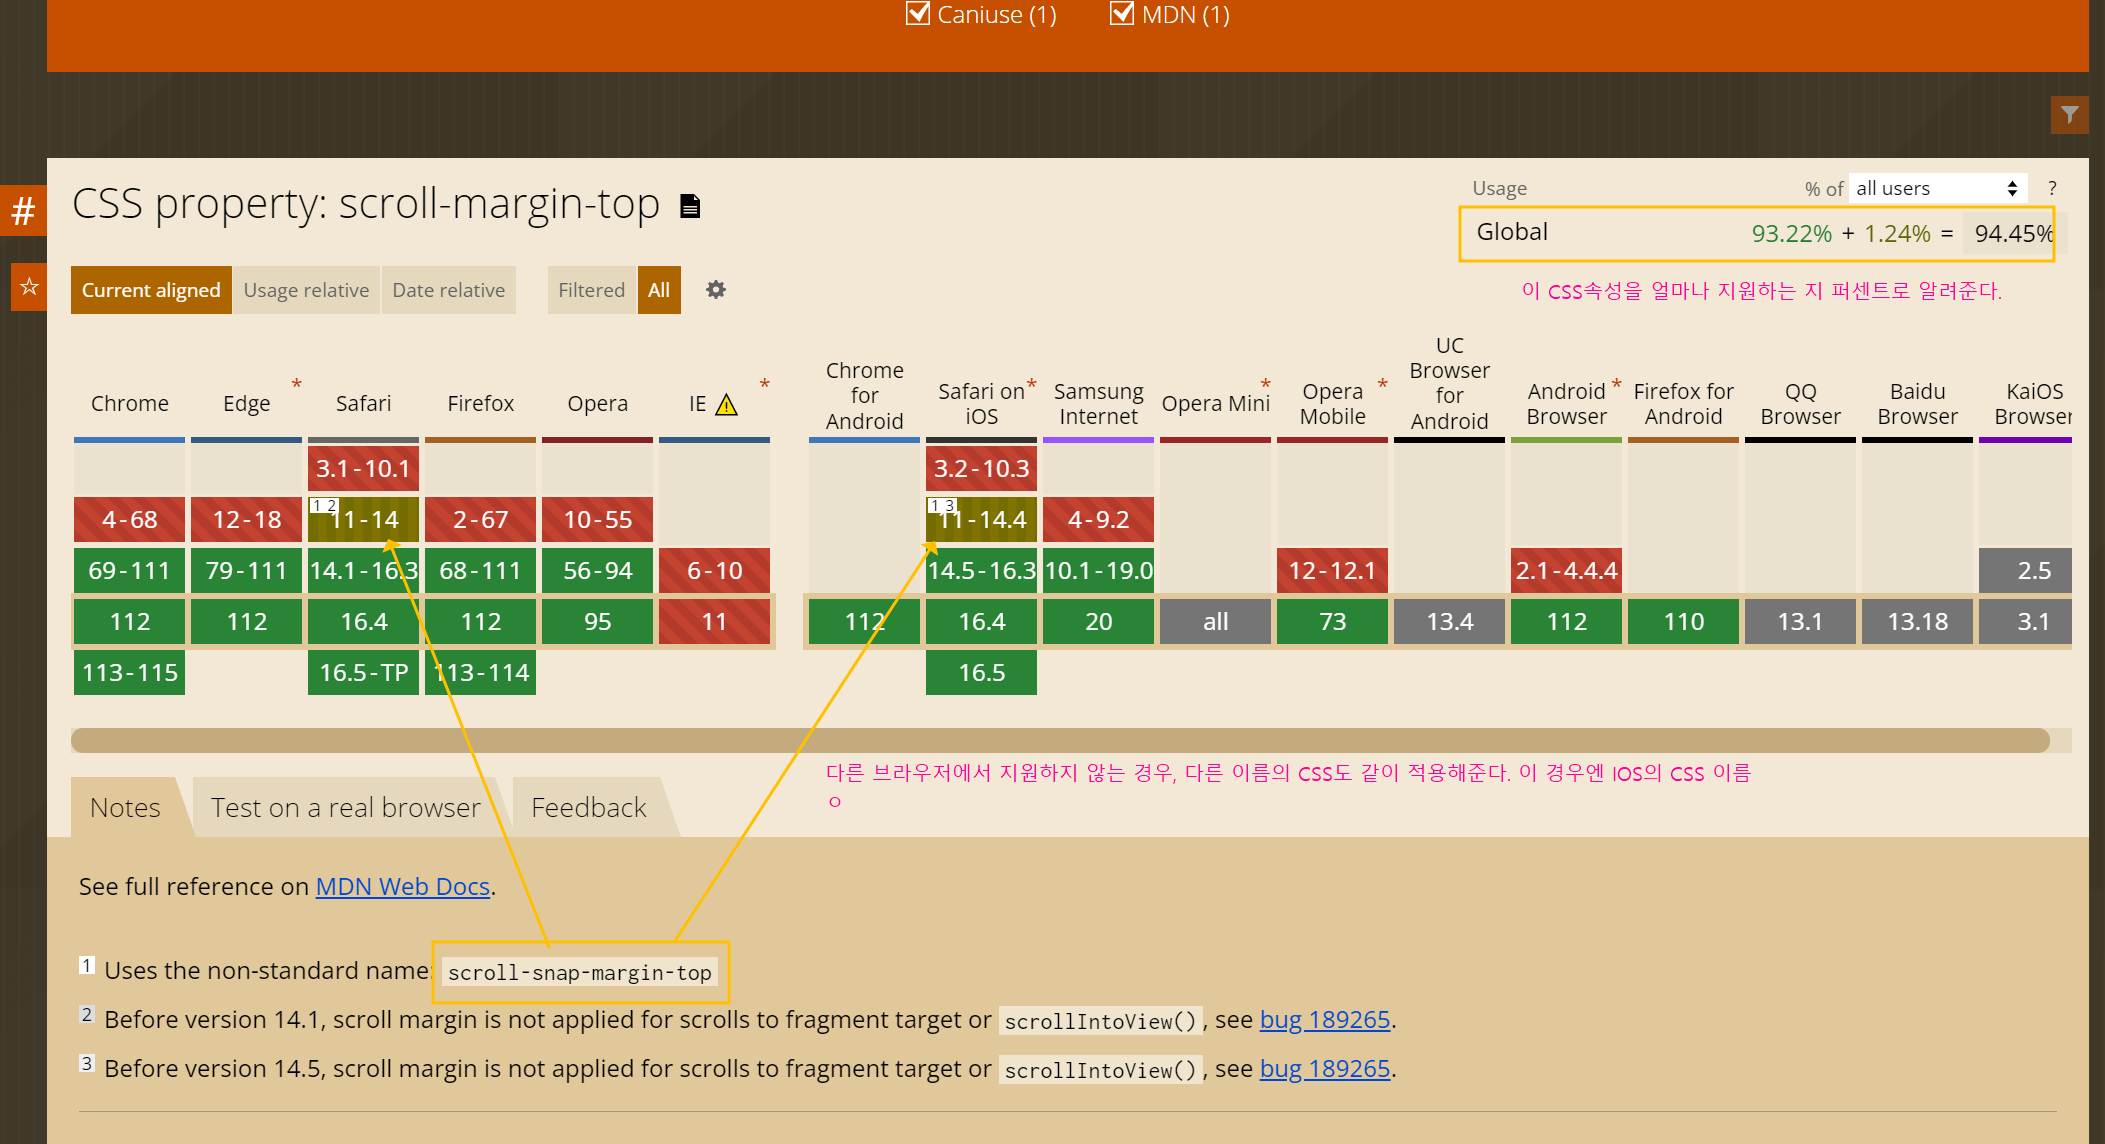Click the spec document icon beside title
Screen dimensions: 2105x1144
click(x=690, y=206)
